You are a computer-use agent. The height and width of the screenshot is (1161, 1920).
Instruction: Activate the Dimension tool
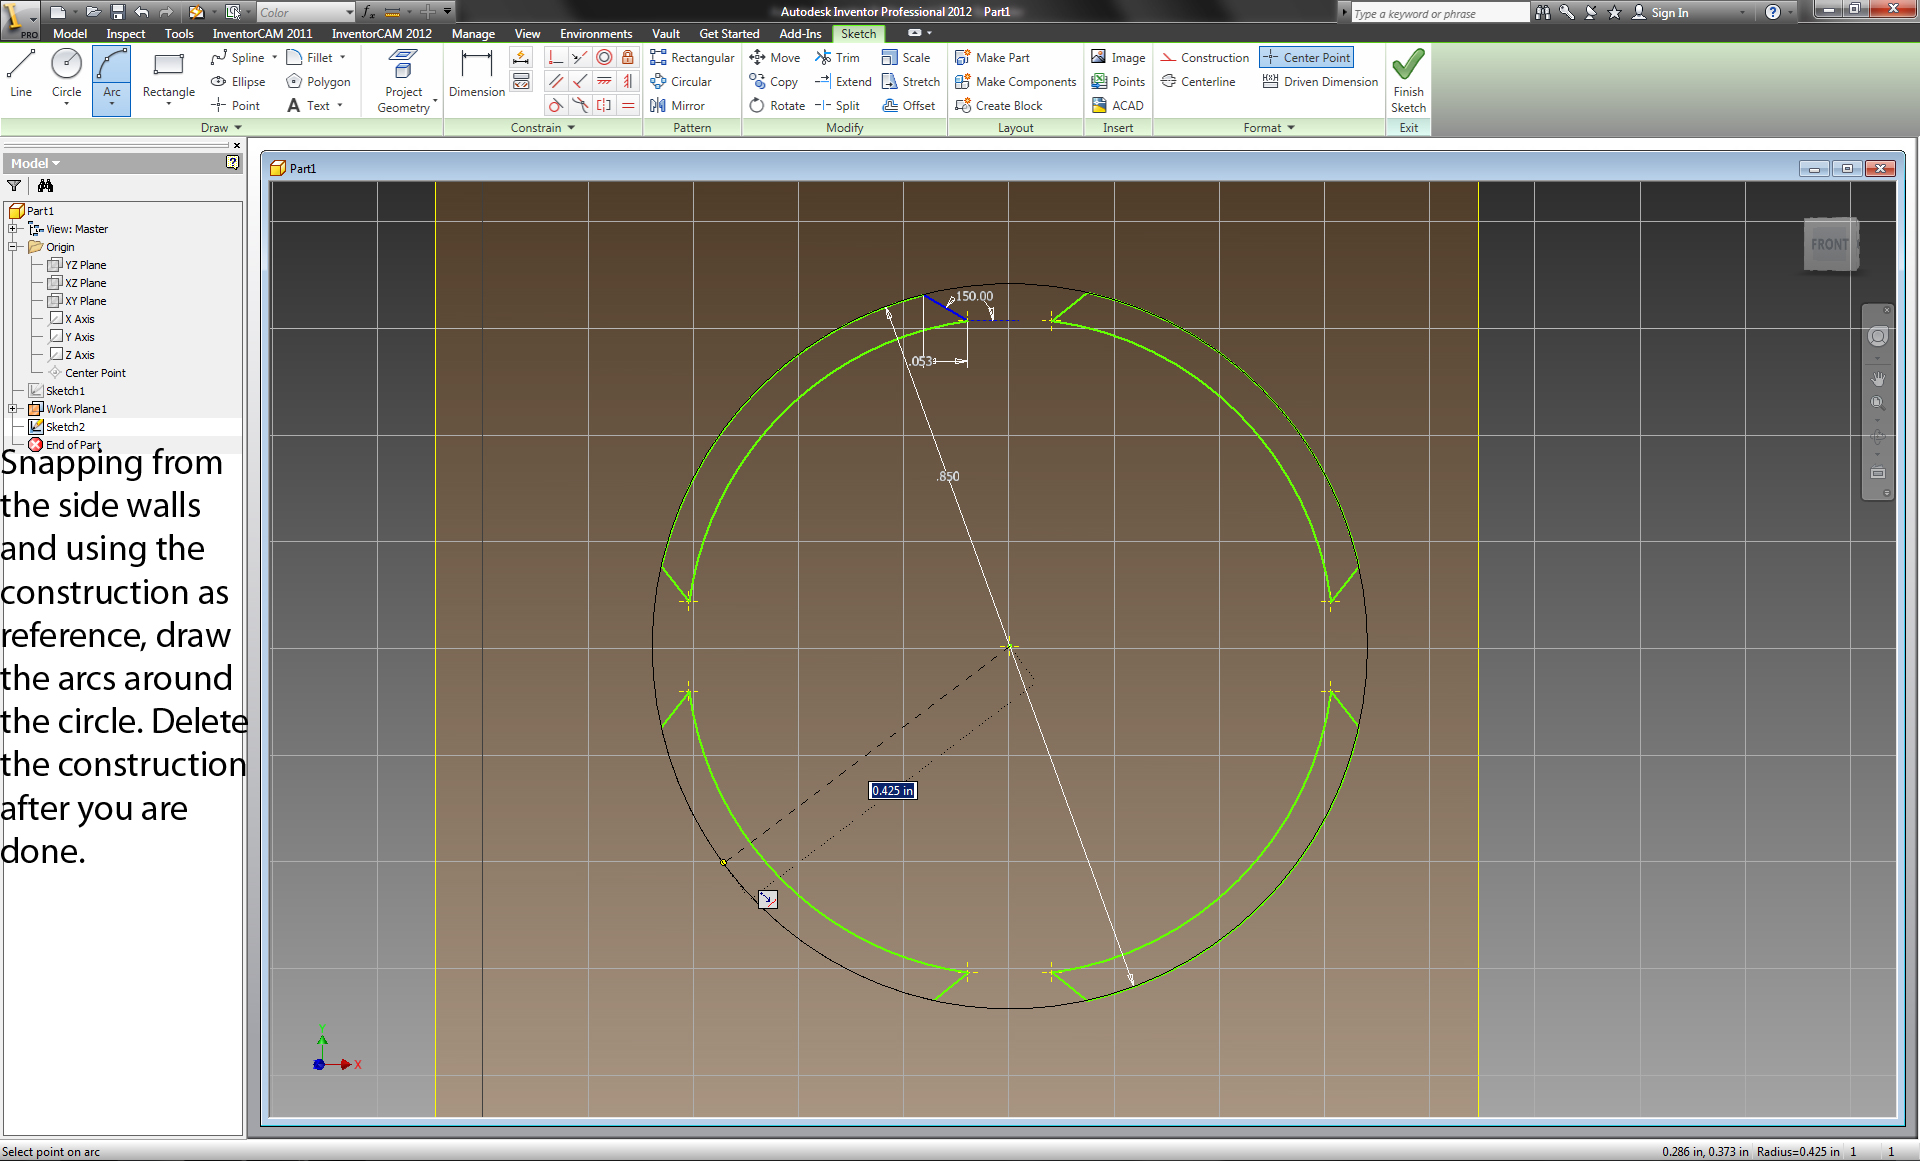477,74
